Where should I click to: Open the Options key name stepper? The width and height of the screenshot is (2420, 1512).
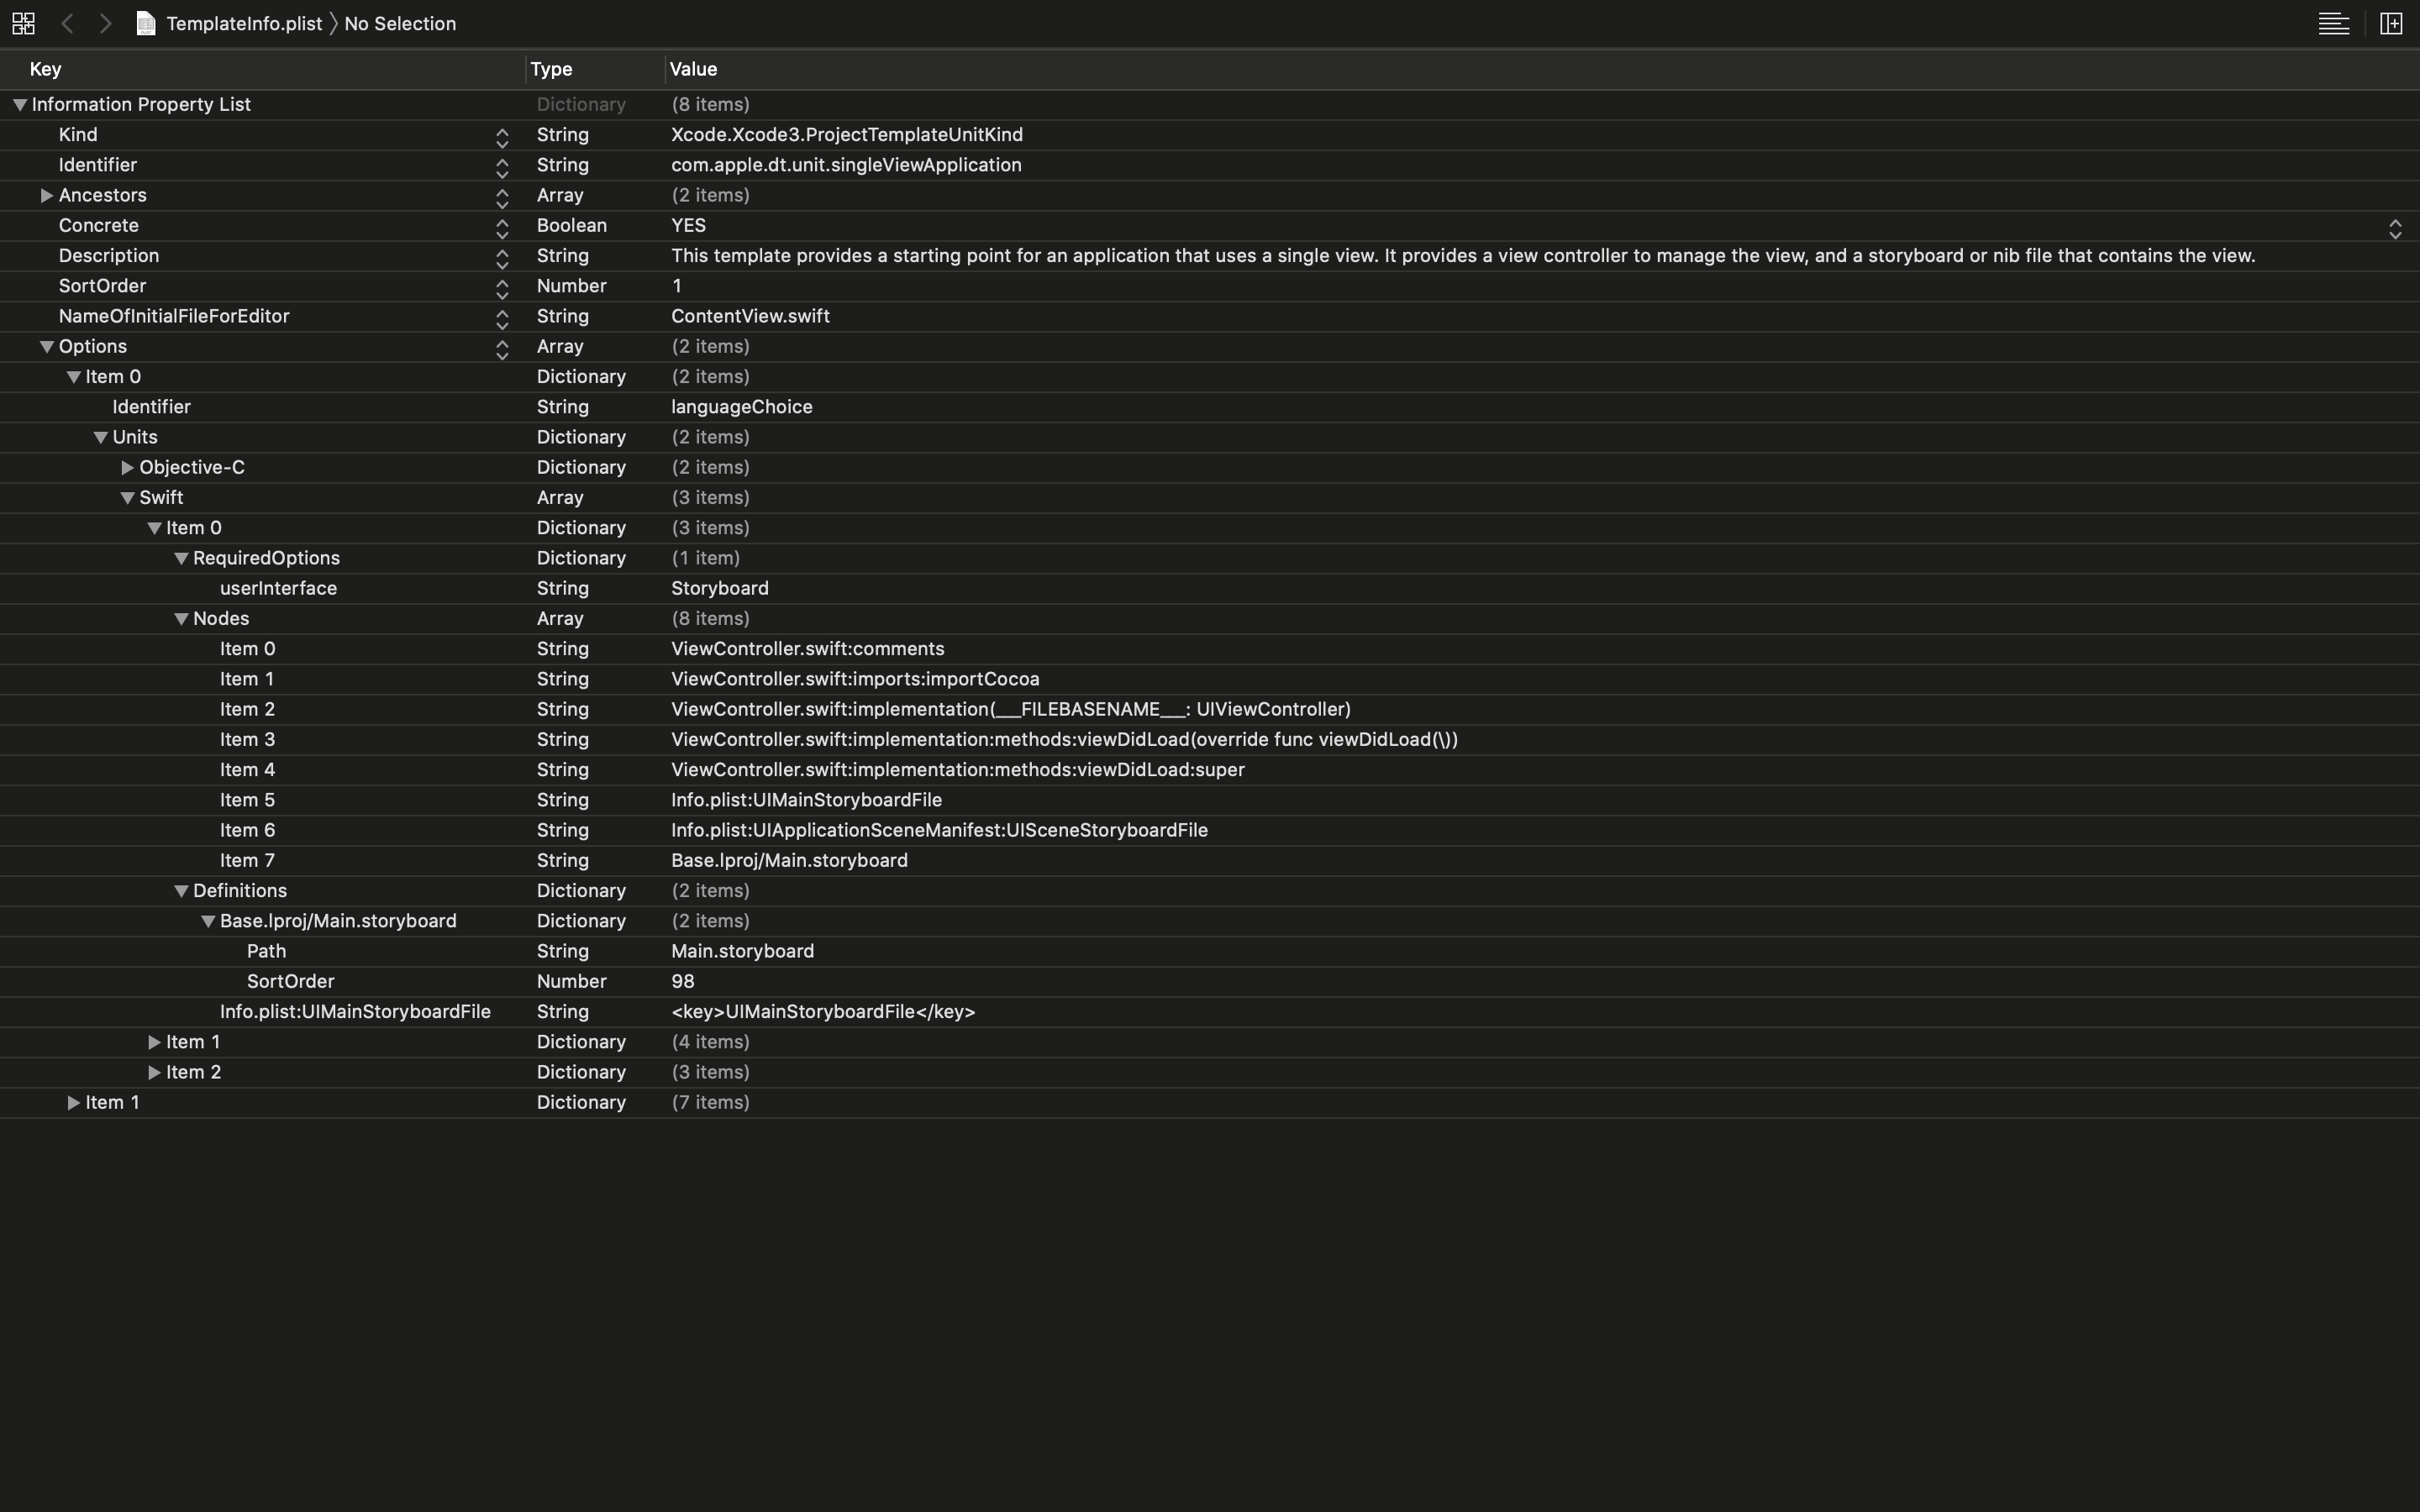[502, 350]
